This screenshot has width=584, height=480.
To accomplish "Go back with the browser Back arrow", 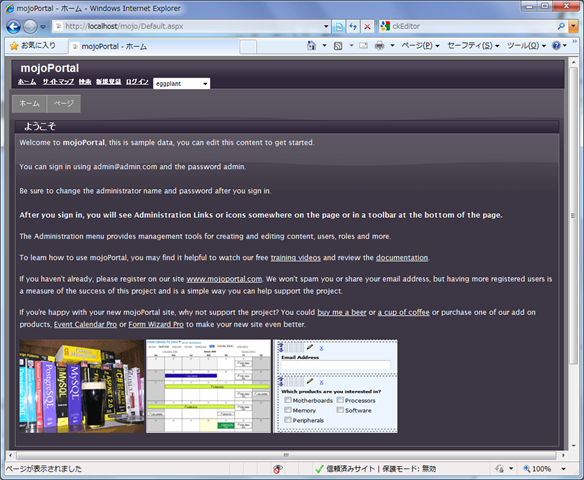I will (13, 26).
